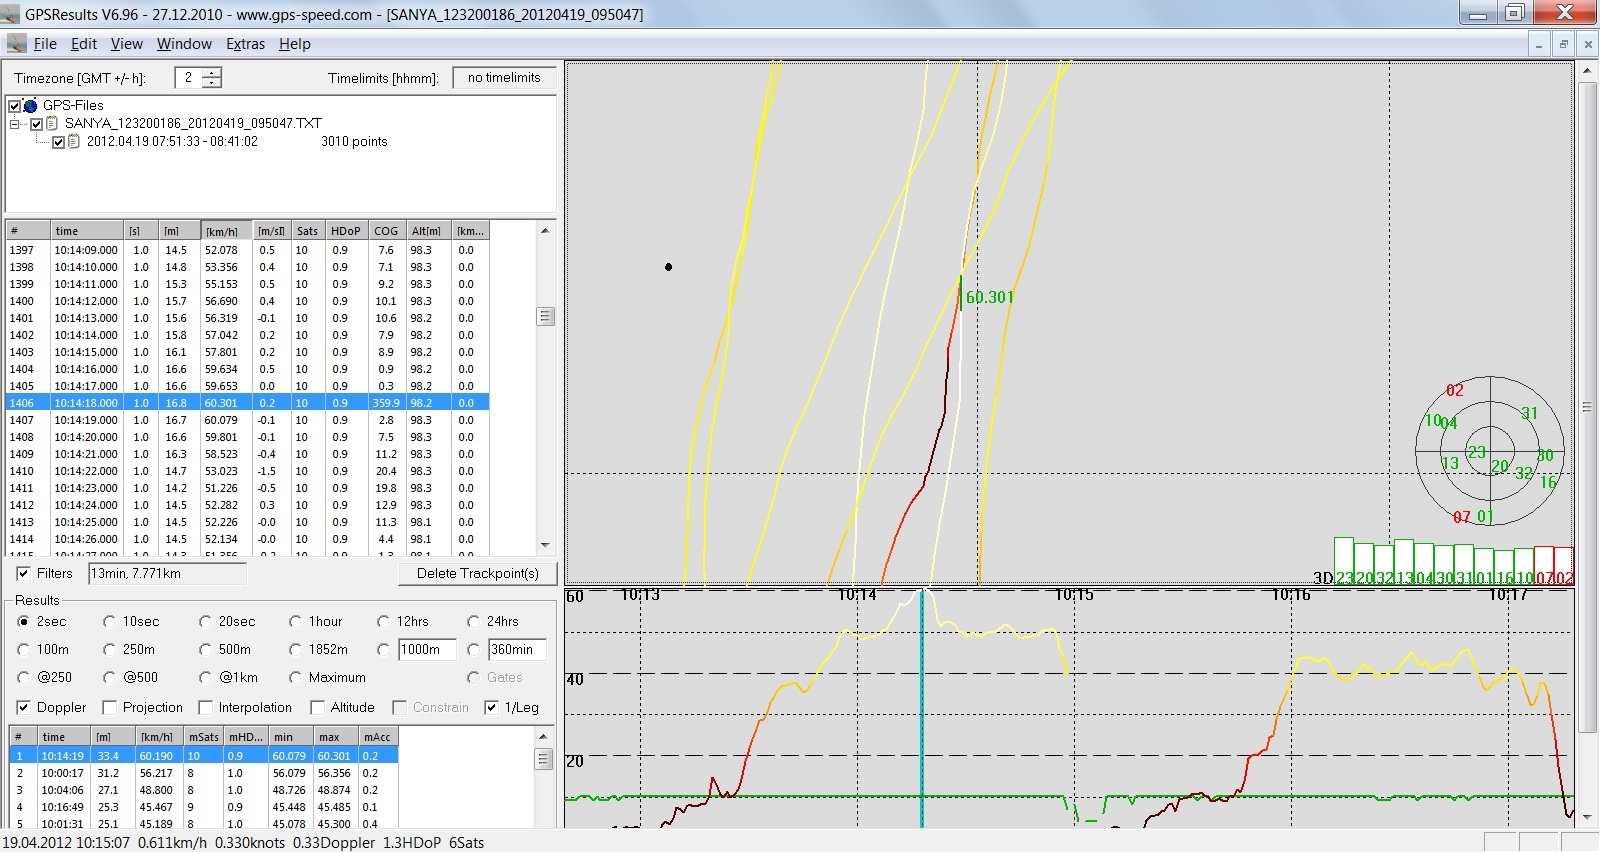Click the timezone value field

coord(188,78)
